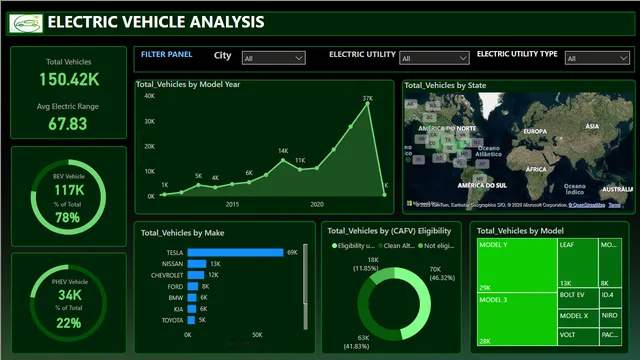The image size is (640, 360).
Task: Click the 78% BEV percentage text
Action: point(68,218)
